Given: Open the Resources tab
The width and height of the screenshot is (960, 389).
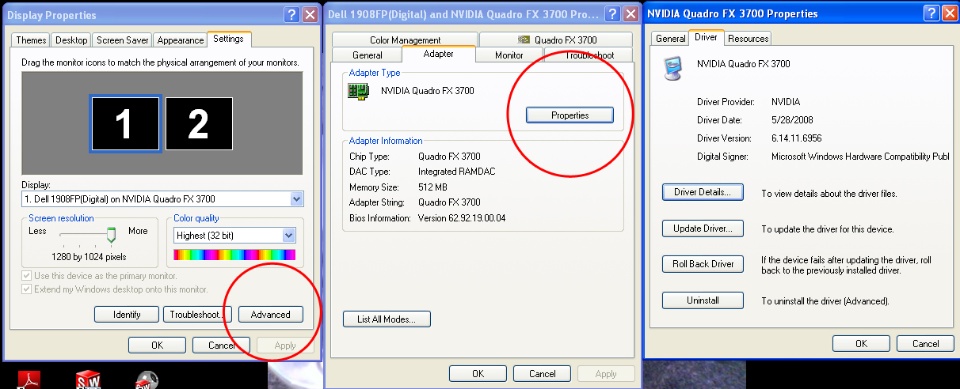Looking at the screenshot, I should (x=748, y=39).
